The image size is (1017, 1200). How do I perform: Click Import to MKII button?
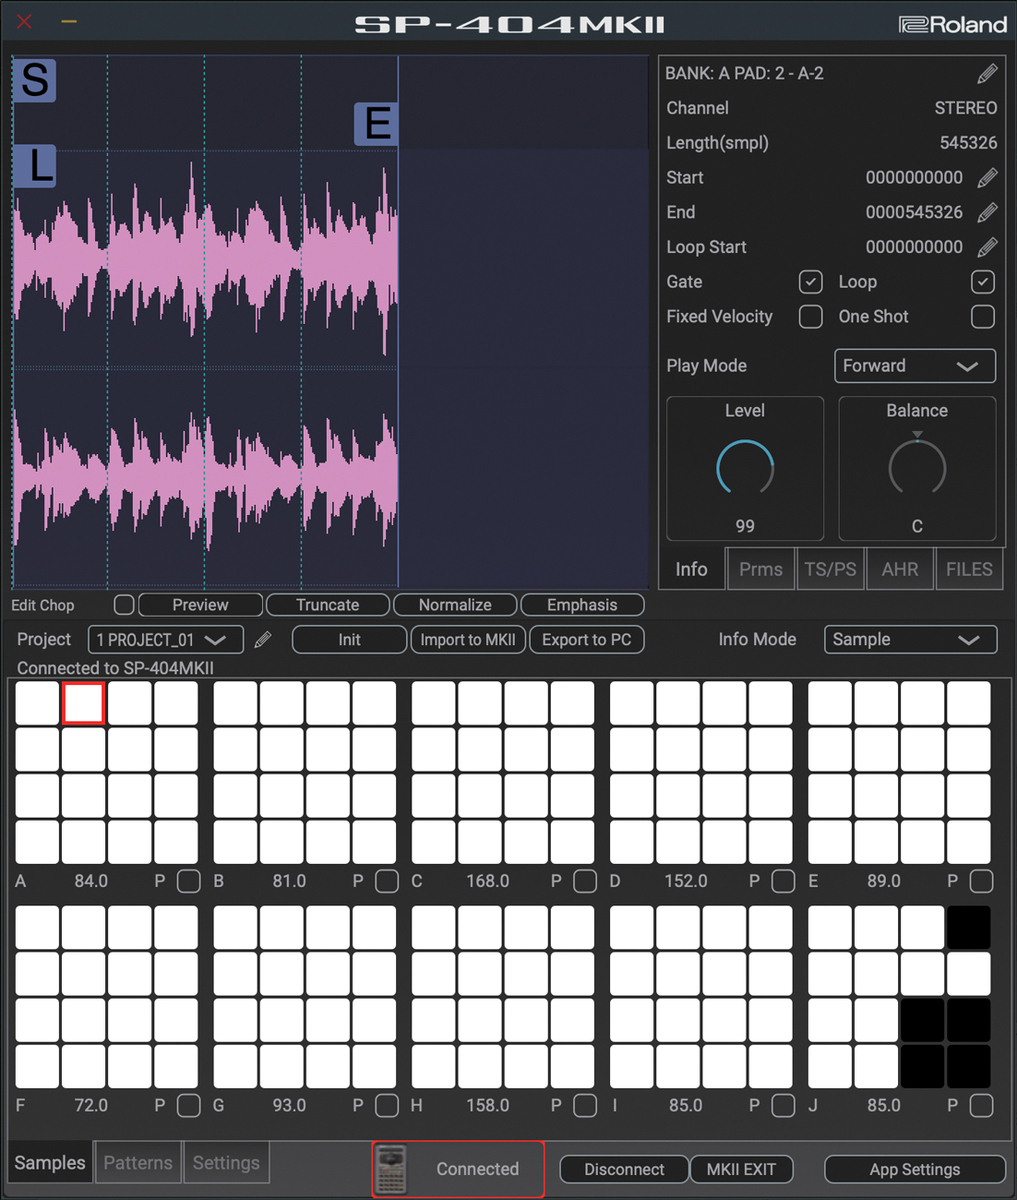tap(468, 640)
